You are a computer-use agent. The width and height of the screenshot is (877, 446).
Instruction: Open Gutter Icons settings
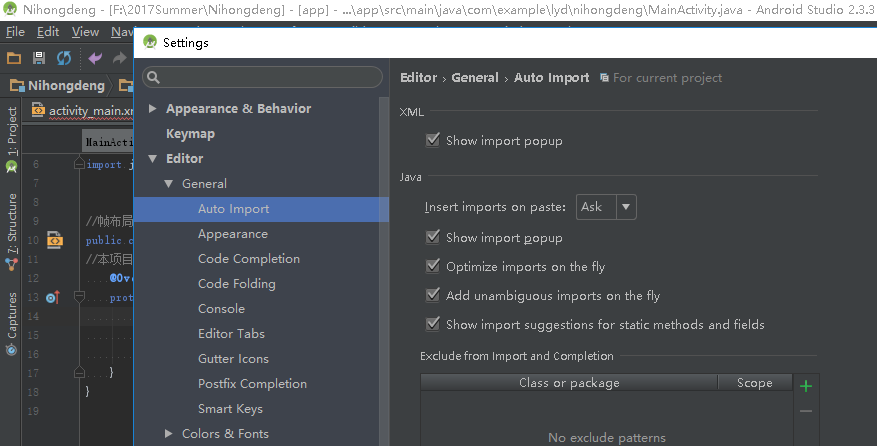point(233,359)
